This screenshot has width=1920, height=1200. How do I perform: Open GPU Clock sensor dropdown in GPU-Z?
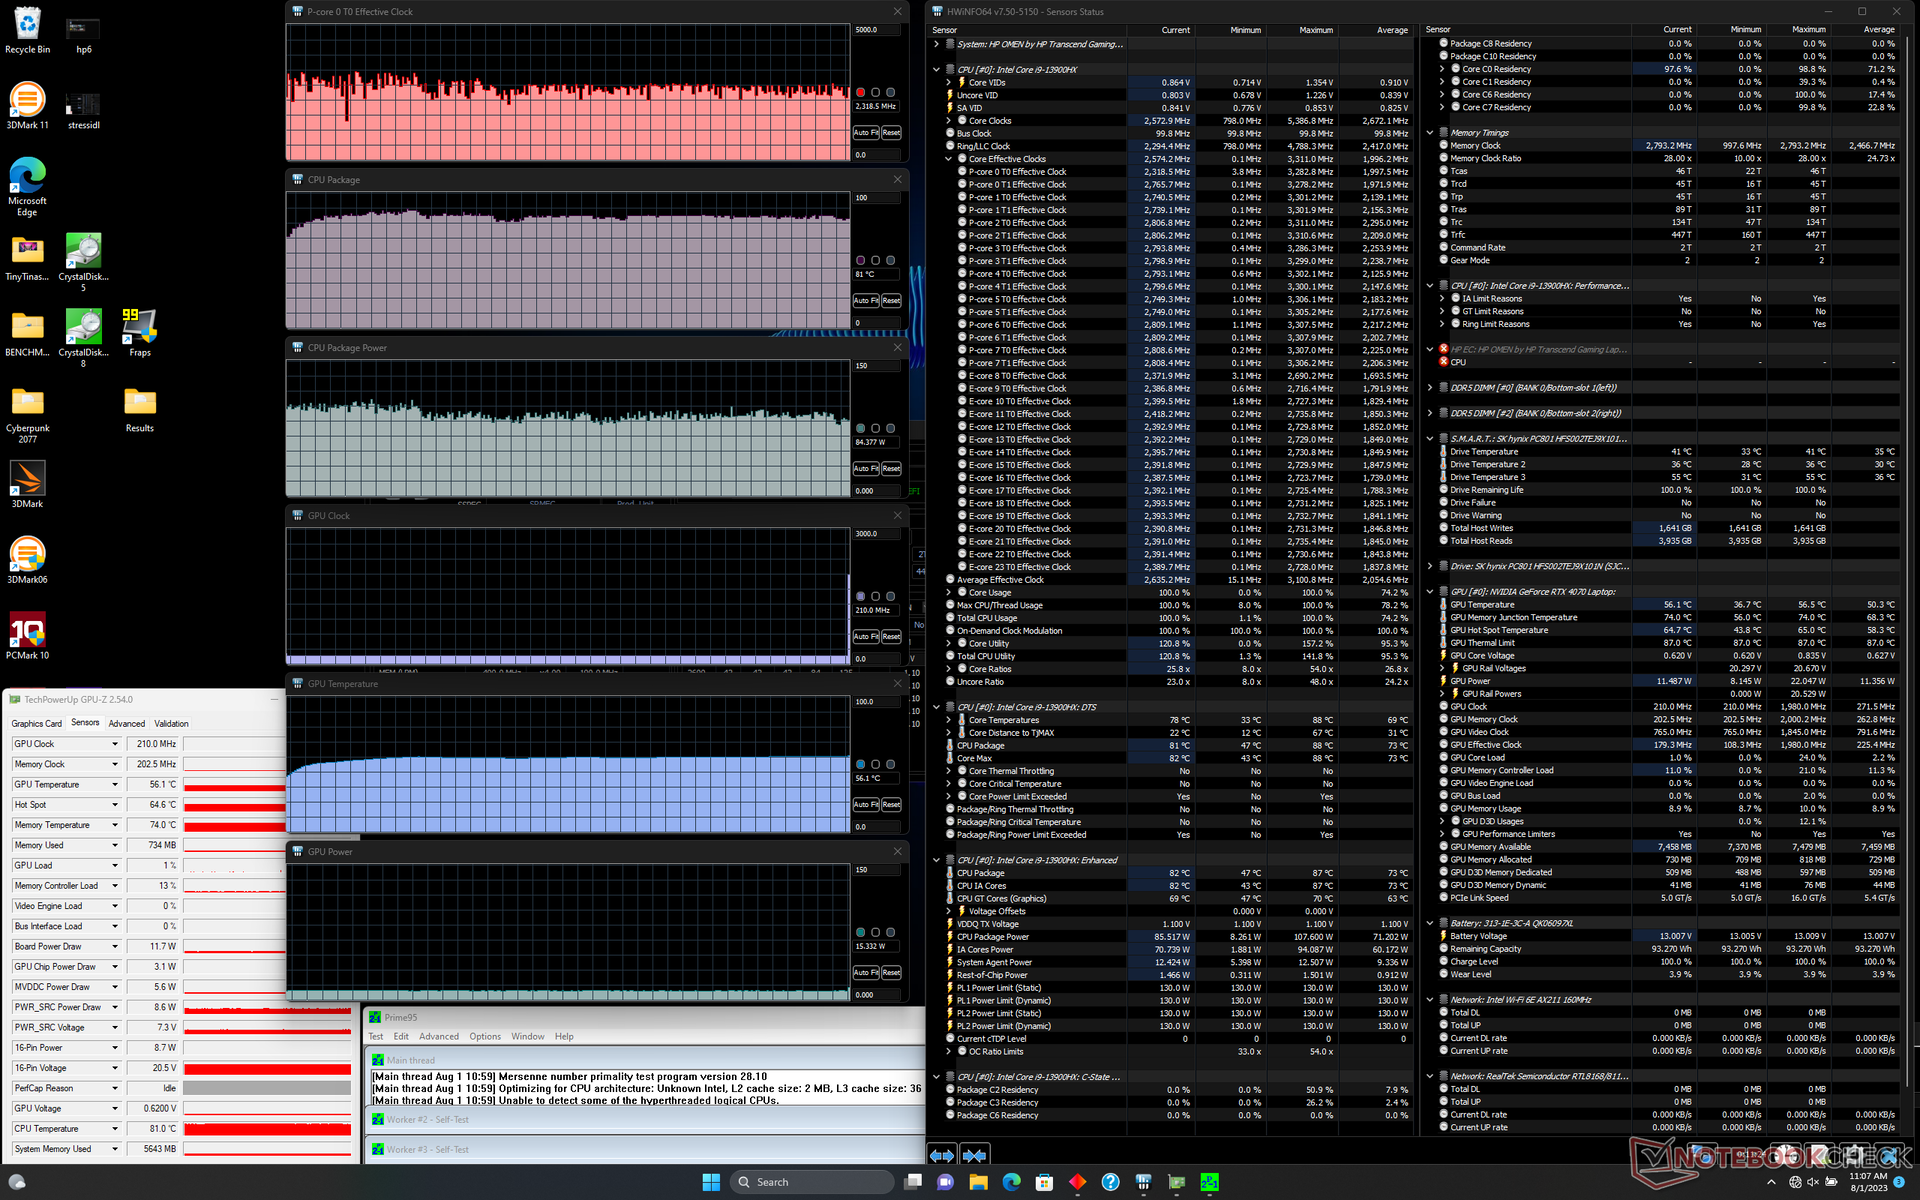tap(115, 744)
